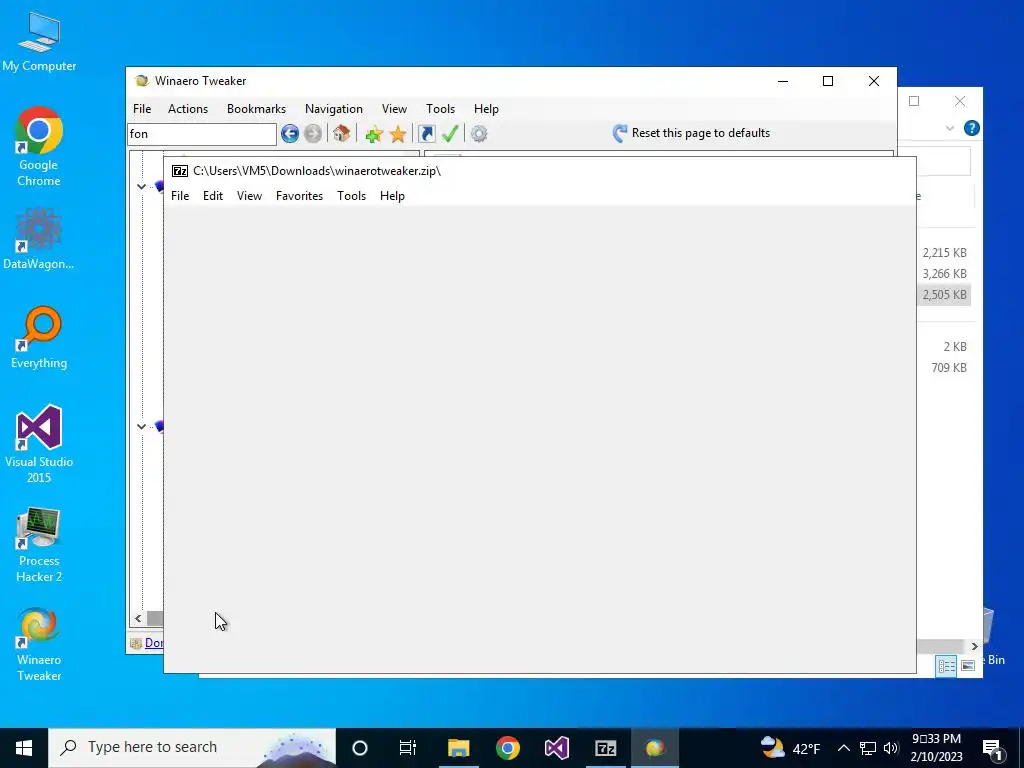Open the 7-Zip Edit menu
The height and width of the screenshot is (768, 1024).
coord(213,196)
